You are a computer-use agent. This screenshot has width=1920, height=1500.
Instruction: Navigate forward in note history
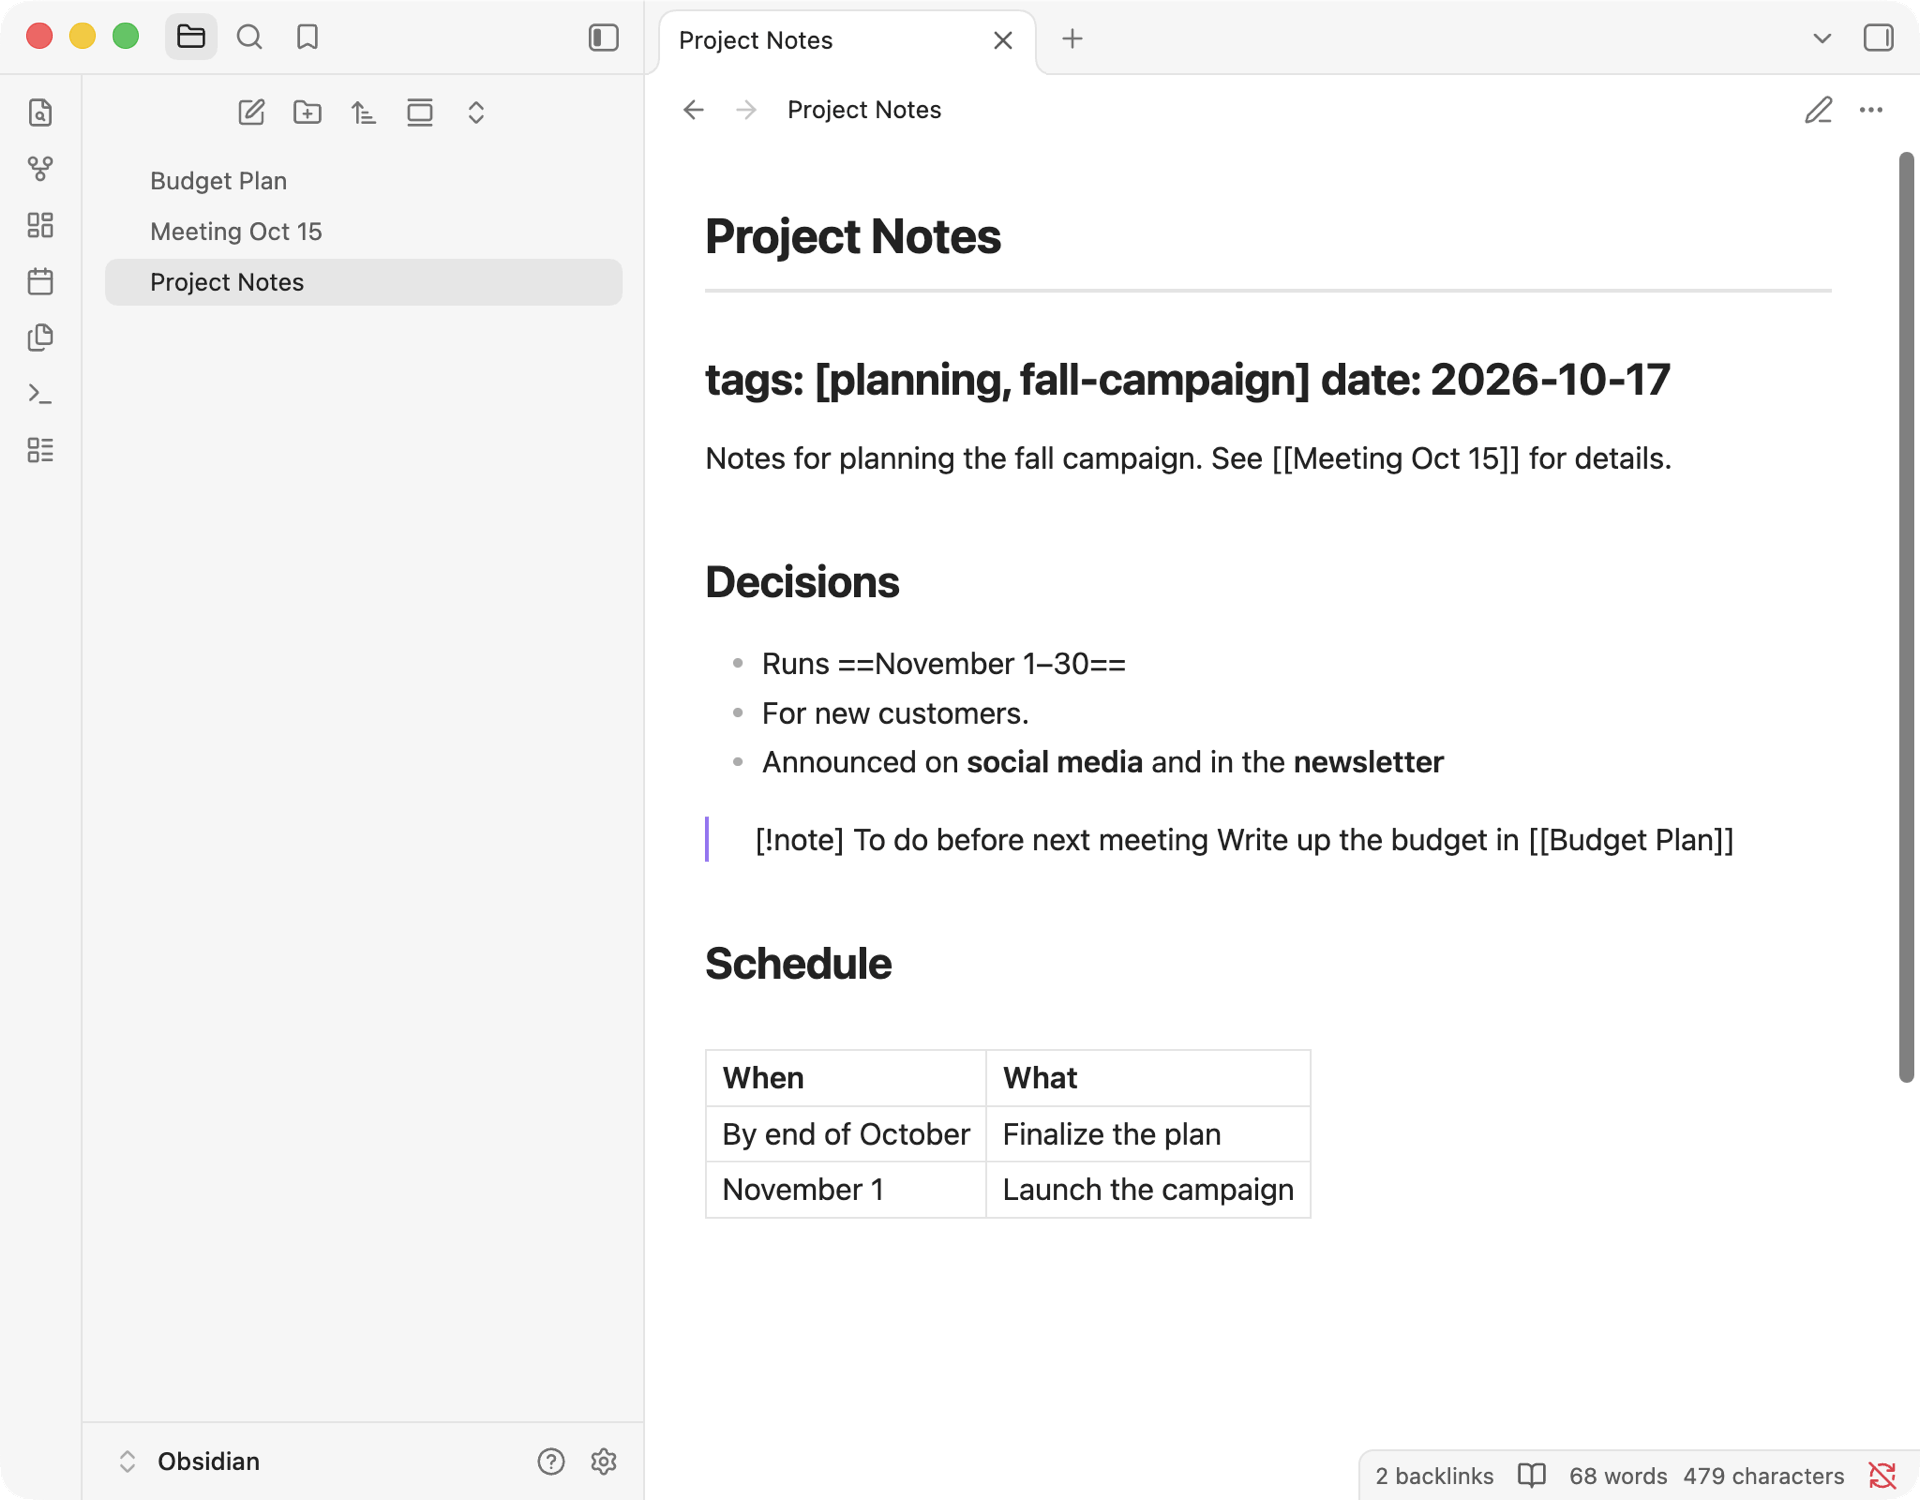click(x=746, y=110)
